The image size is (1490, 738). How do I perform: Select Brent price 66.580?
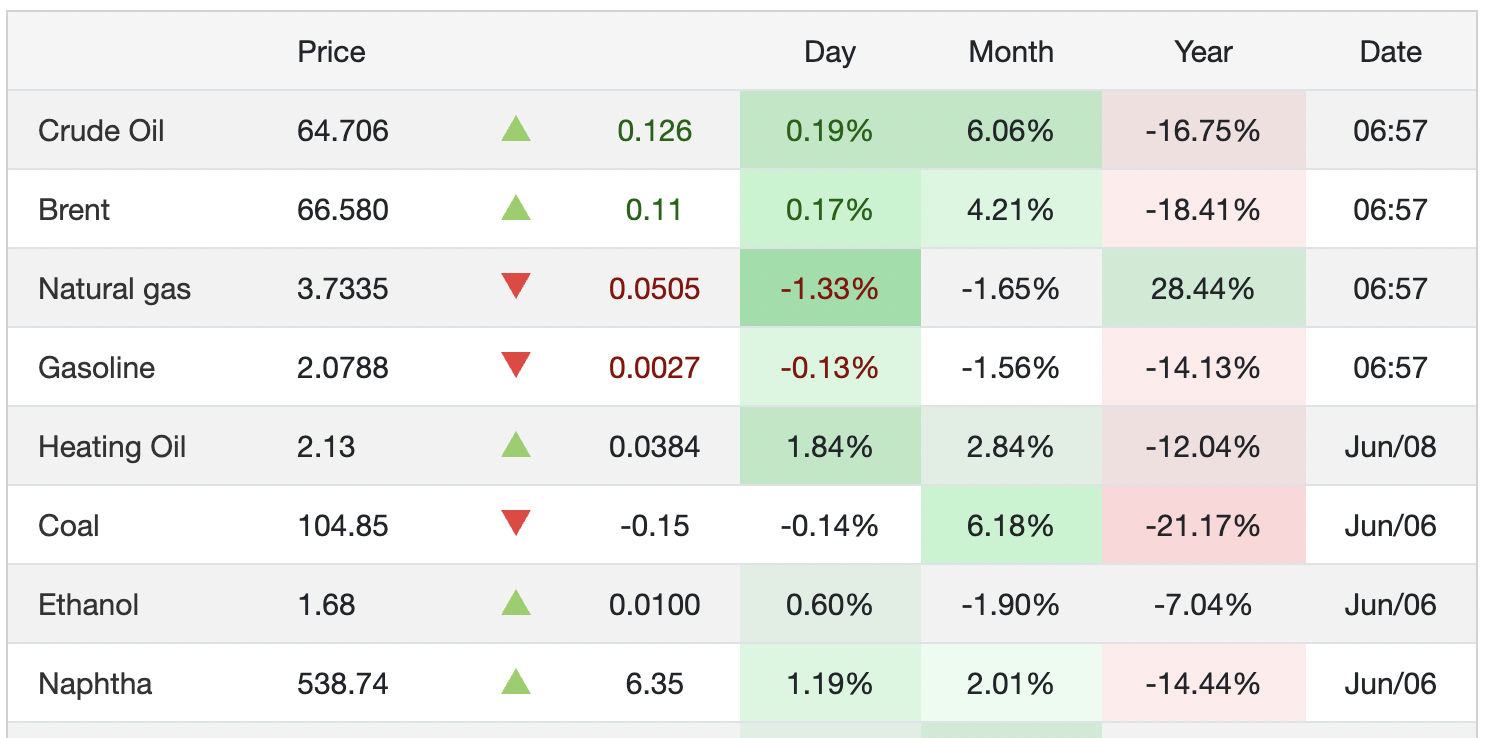[343, 210]
